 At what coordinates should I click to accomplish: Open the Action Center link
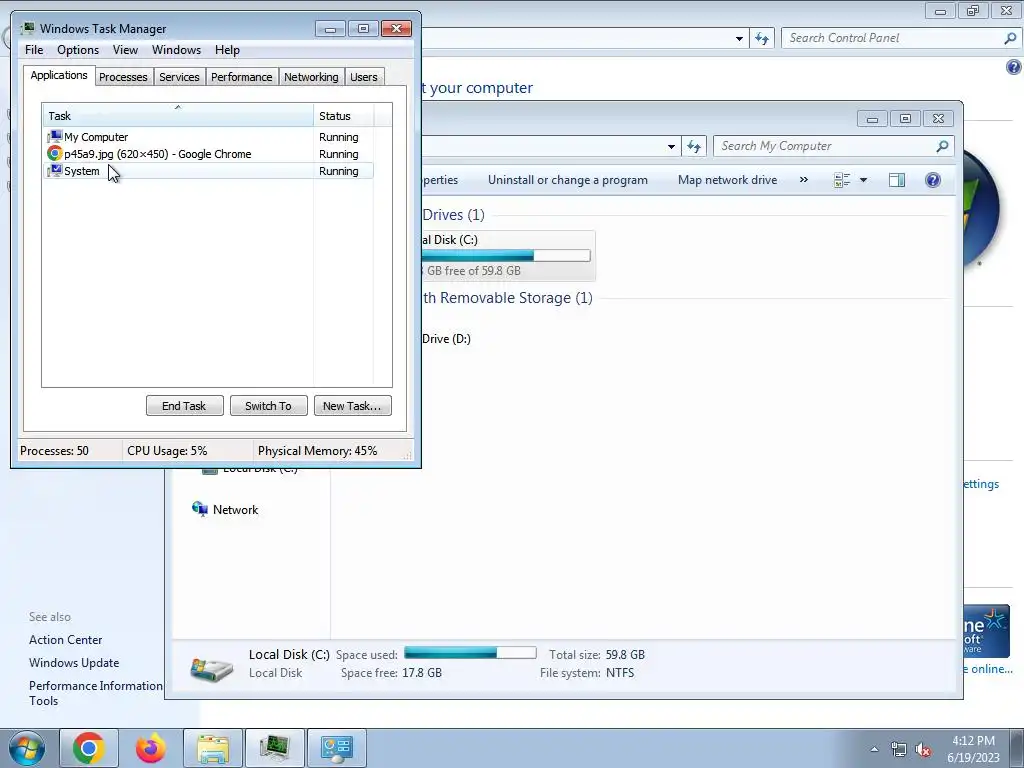coord(65,640)
